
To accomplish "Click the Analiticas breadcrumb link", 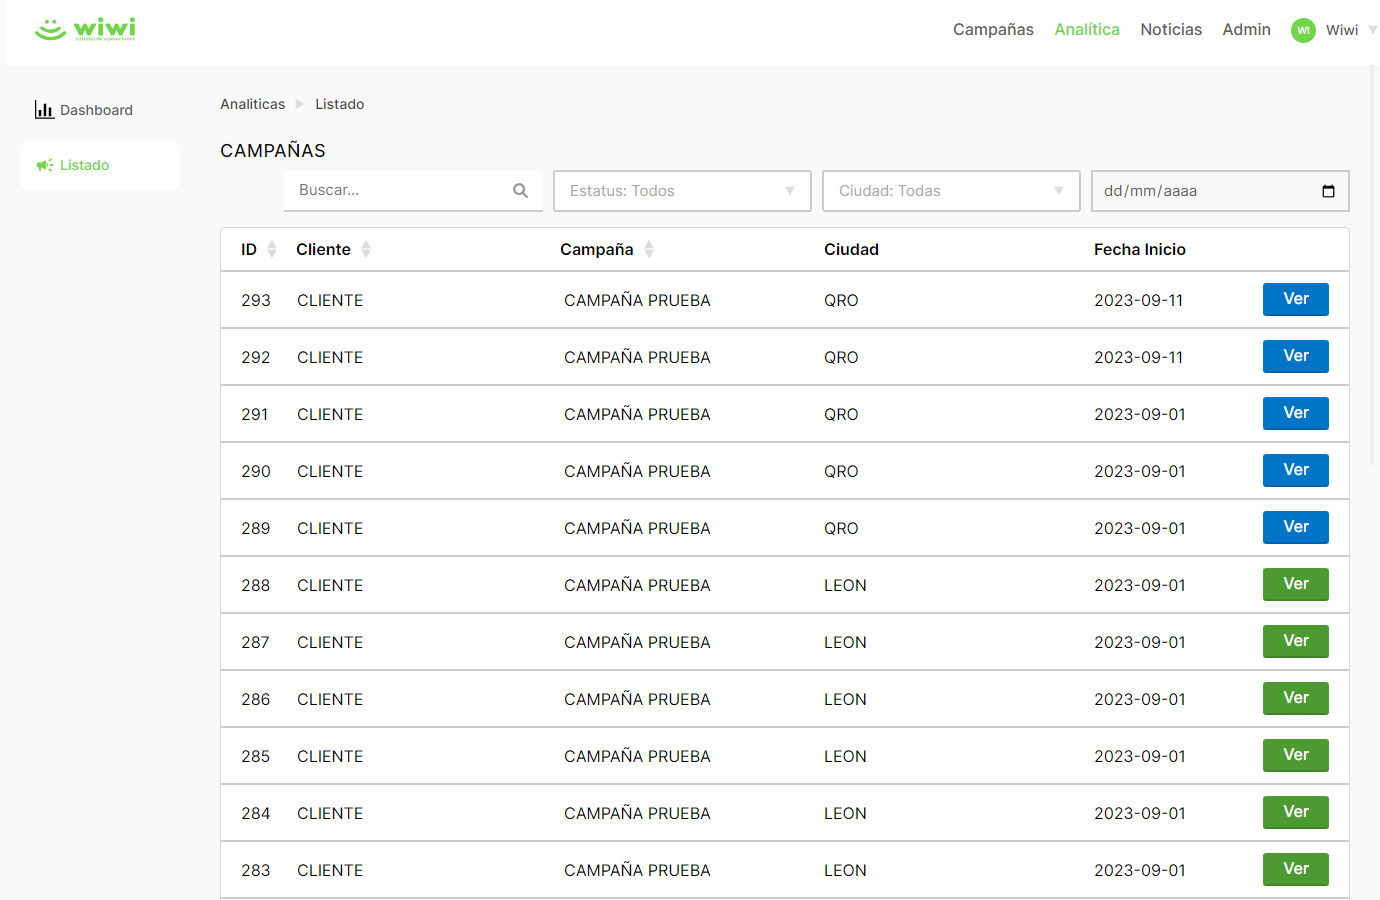I will click(x=252, y=104).
